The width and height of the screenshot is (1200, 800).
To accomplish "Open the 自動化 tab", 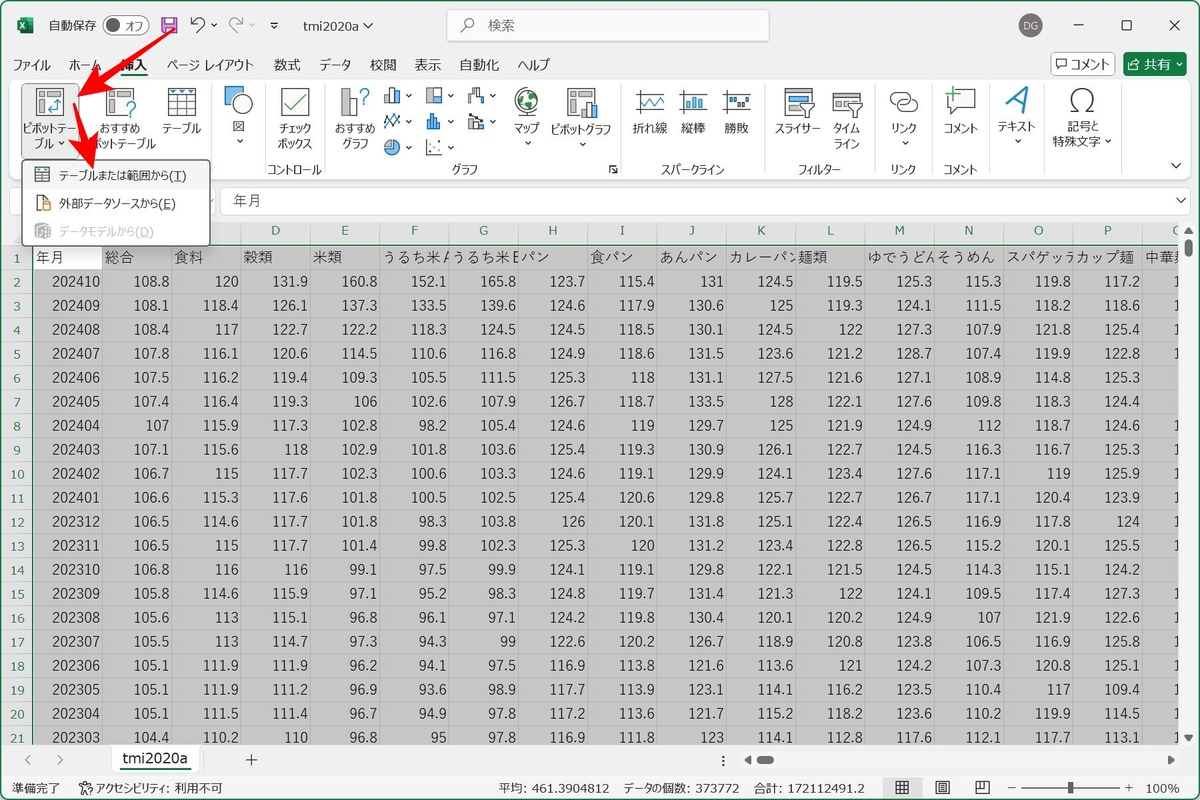I will coord(479,65).
